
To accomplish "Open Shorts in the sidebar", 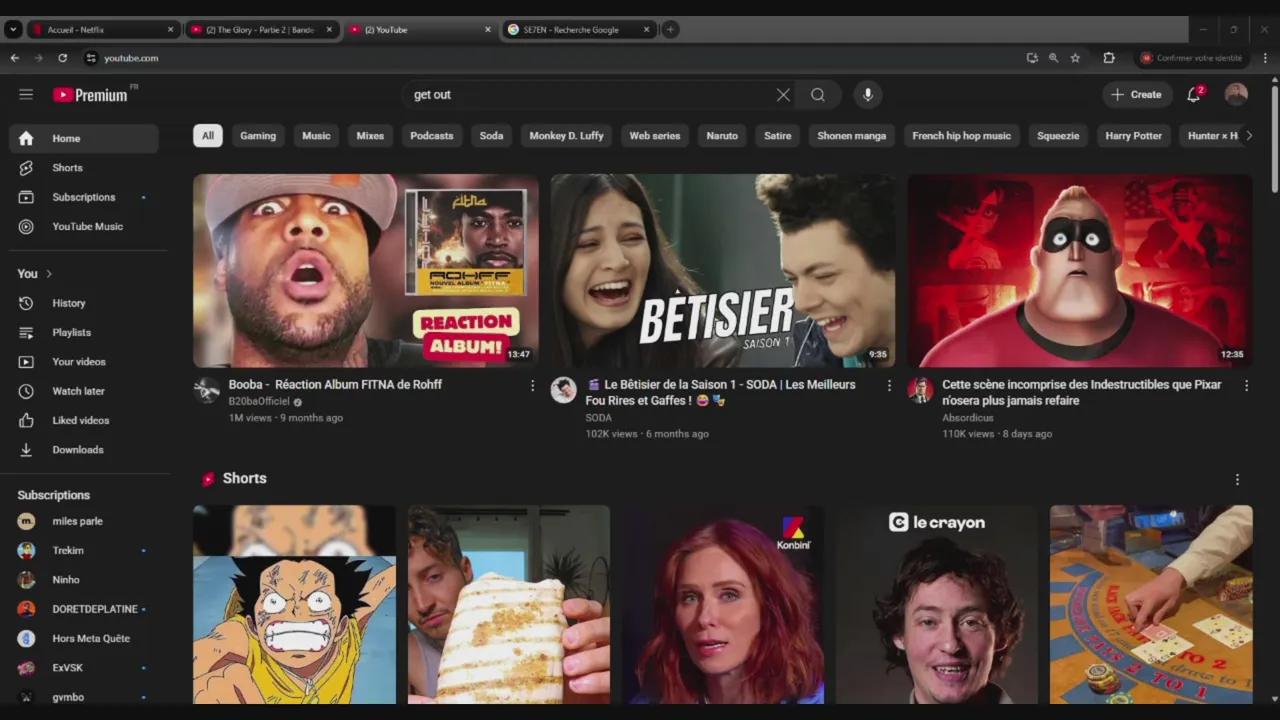I will [84, 168].
